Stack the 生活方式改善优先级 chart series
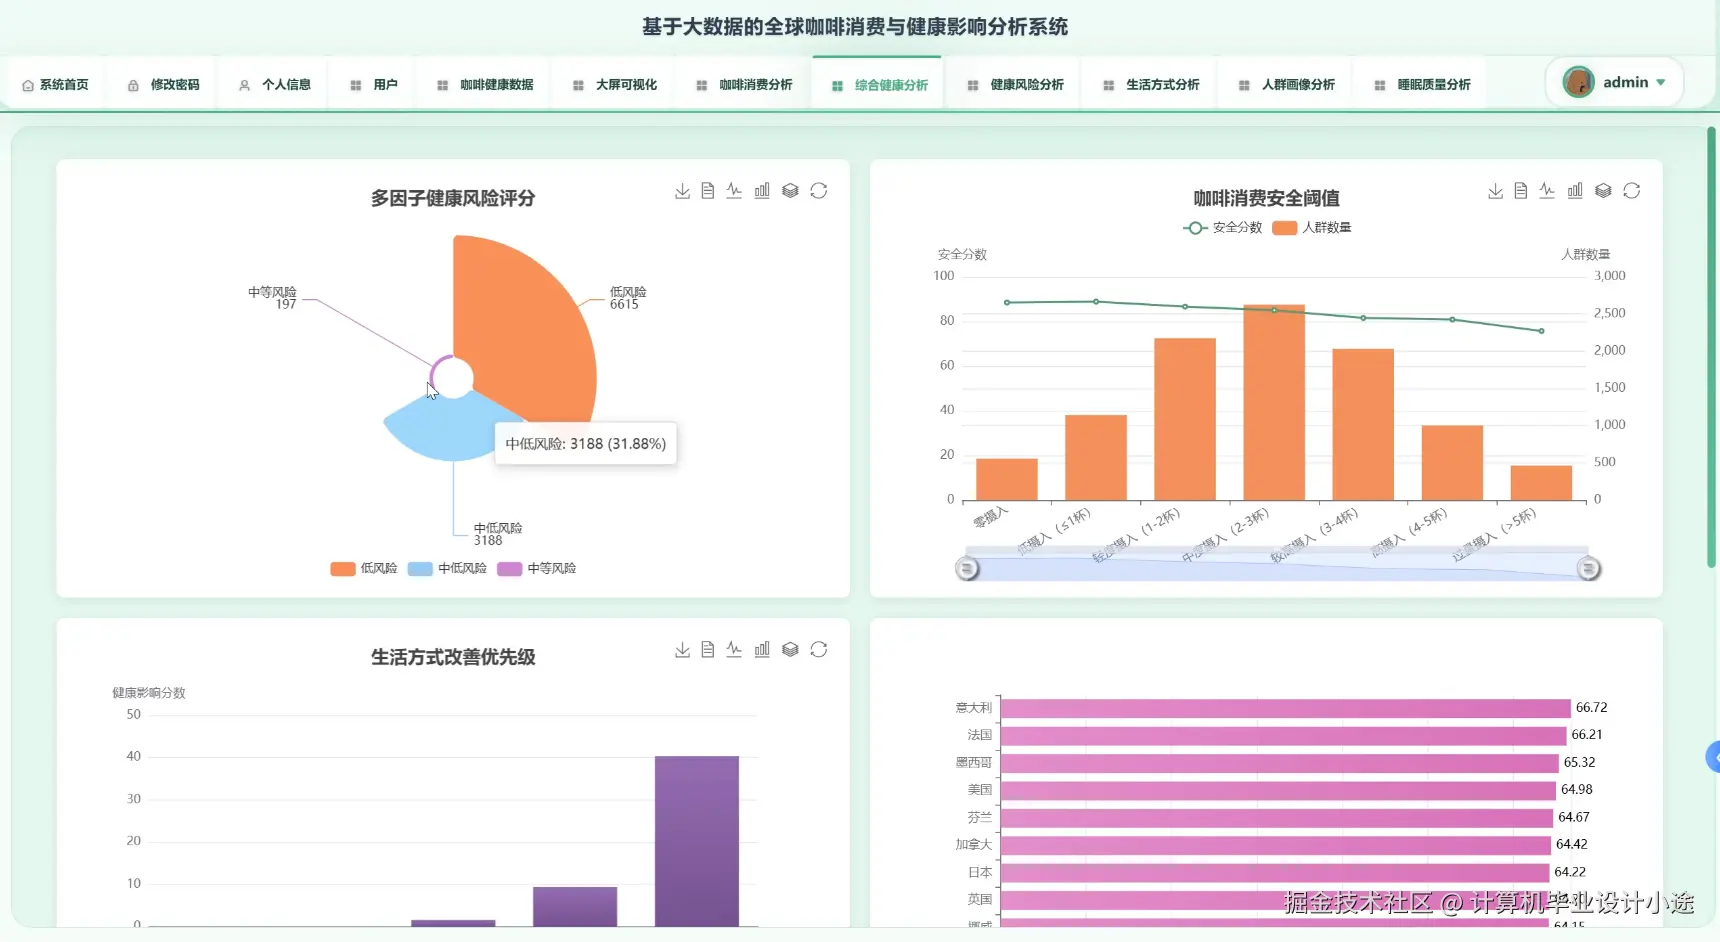 click(x=790, y=650)
